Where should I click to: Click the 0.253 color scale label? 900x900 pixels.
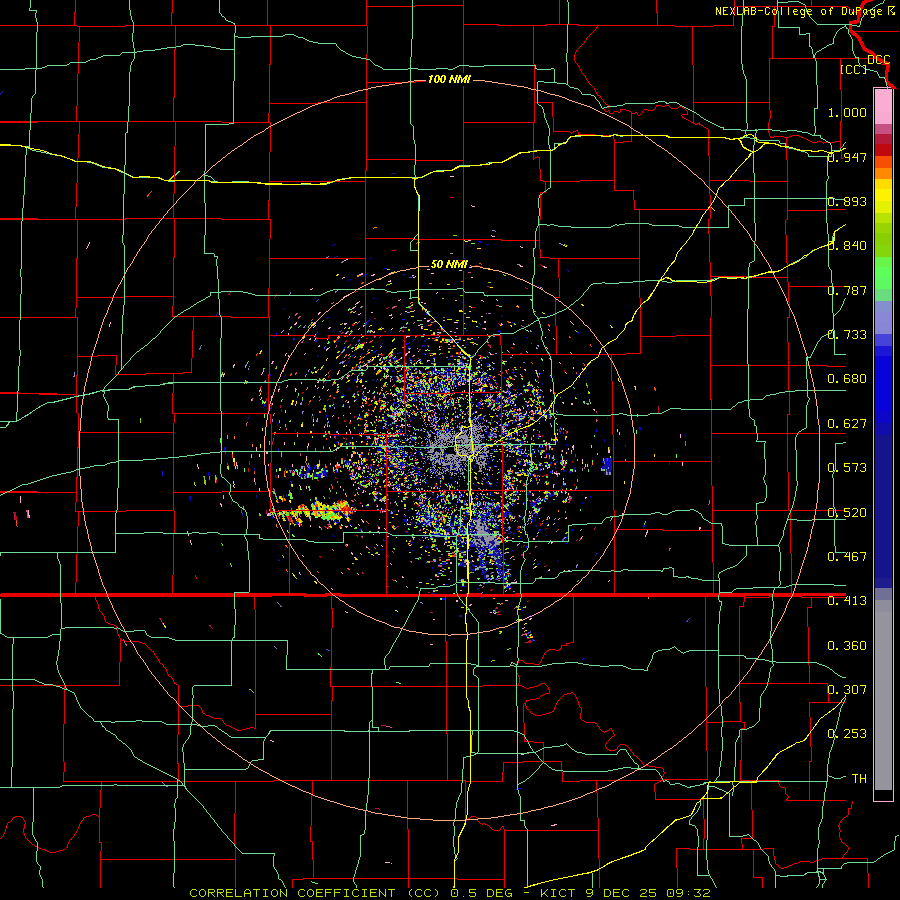[x=847, y=734]
